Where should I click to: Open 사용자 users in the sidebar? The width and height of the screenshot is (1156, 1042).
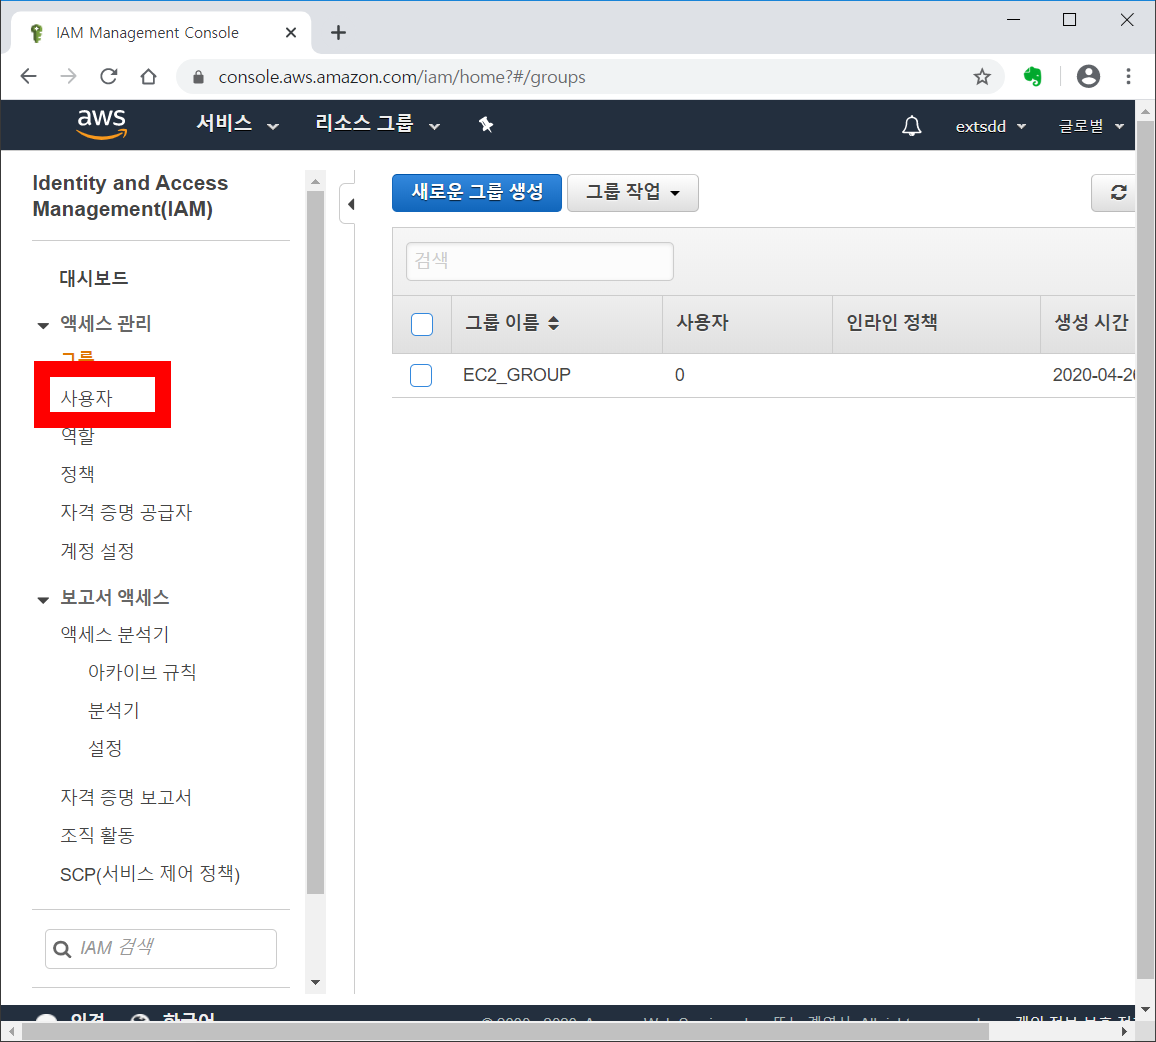tap(86, 398)
